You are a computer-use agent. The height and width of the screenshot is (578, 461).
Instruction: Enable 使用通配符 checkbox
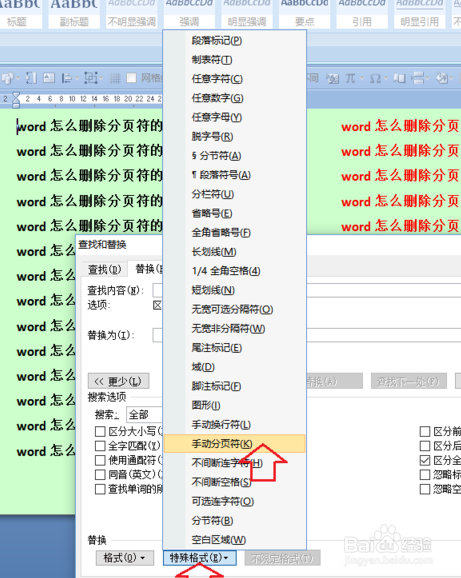[100, 460]
